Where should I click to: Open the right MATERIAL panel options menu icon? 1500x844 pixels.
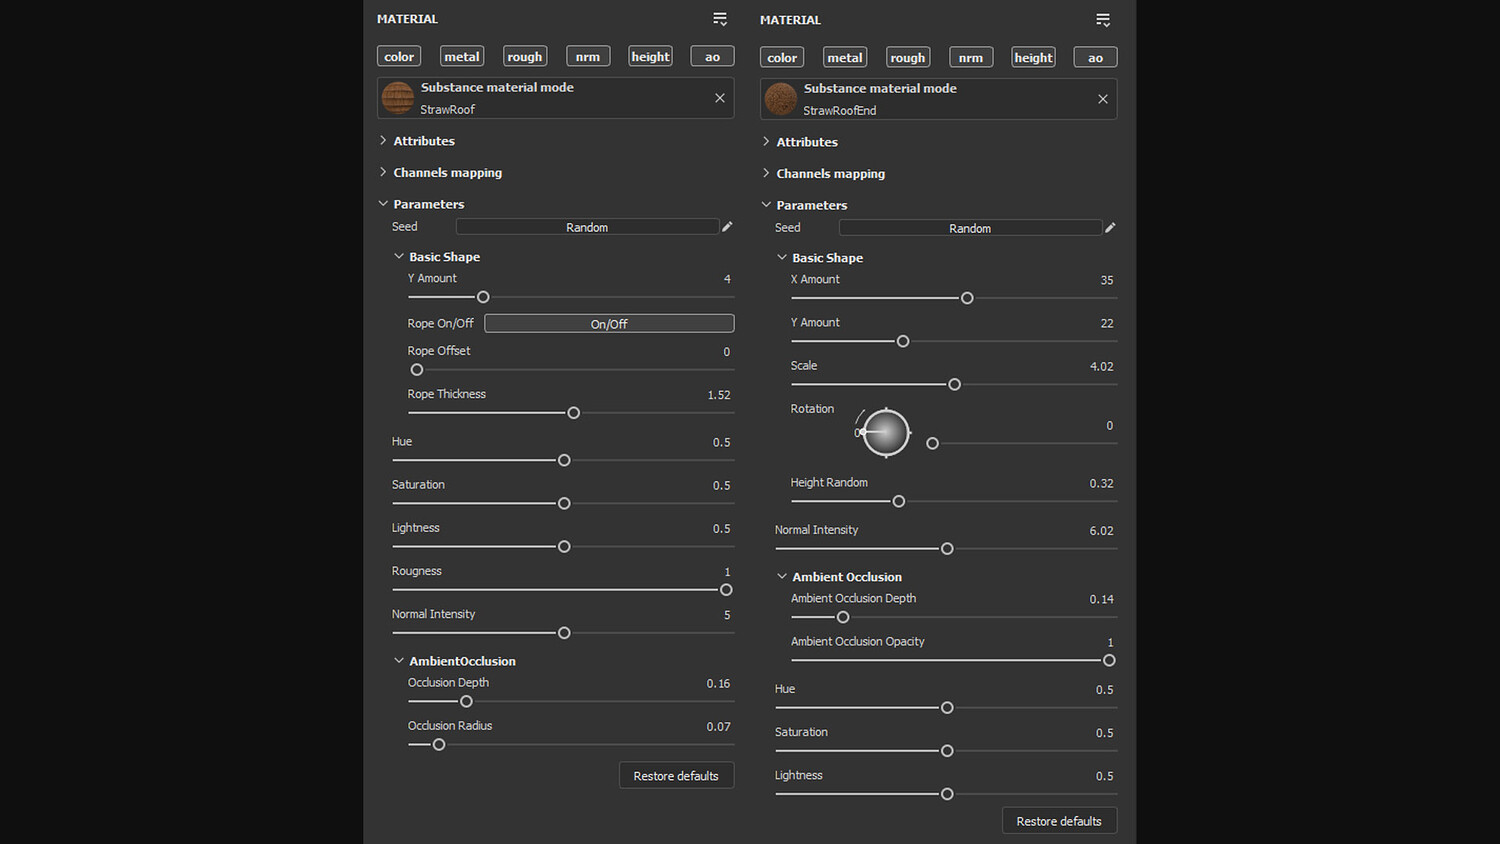[1103, 20]
